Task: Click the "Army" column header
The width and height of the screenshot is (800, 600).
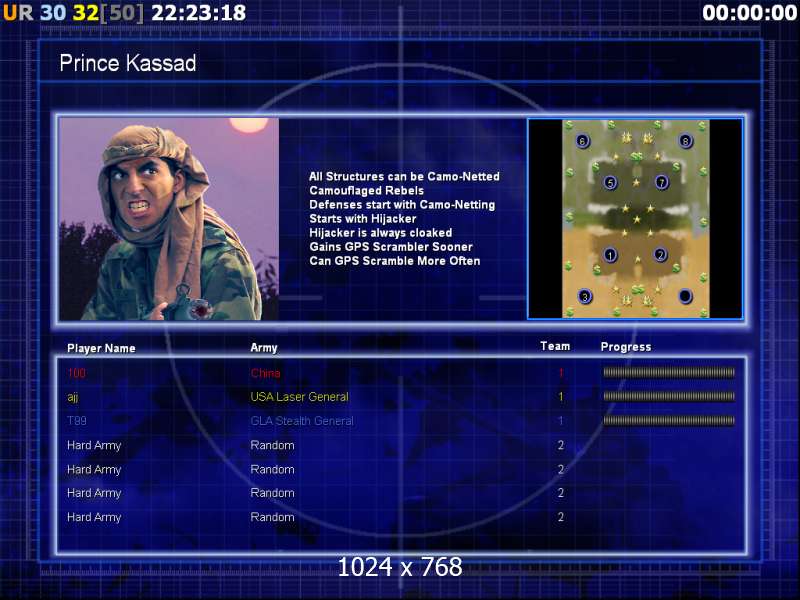Action: pyautogui.click(x=264, y=348)
